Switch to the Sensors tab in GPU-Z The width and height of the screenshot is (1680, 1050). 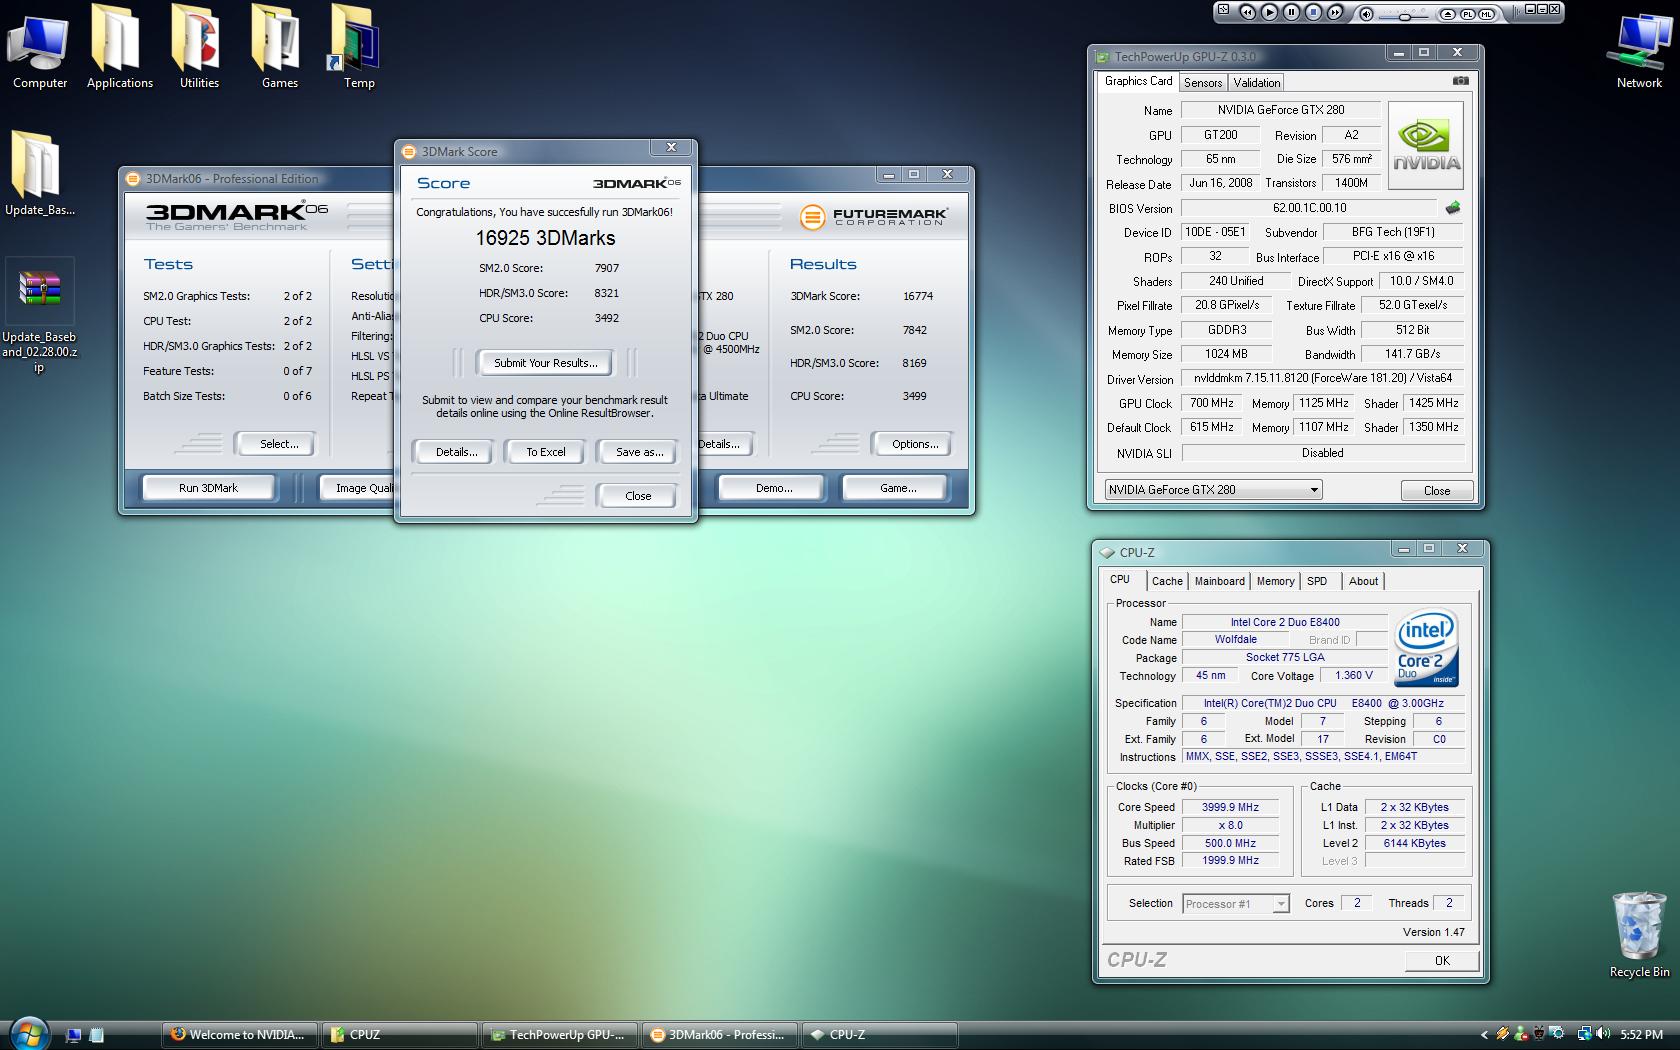[1203, 83]
